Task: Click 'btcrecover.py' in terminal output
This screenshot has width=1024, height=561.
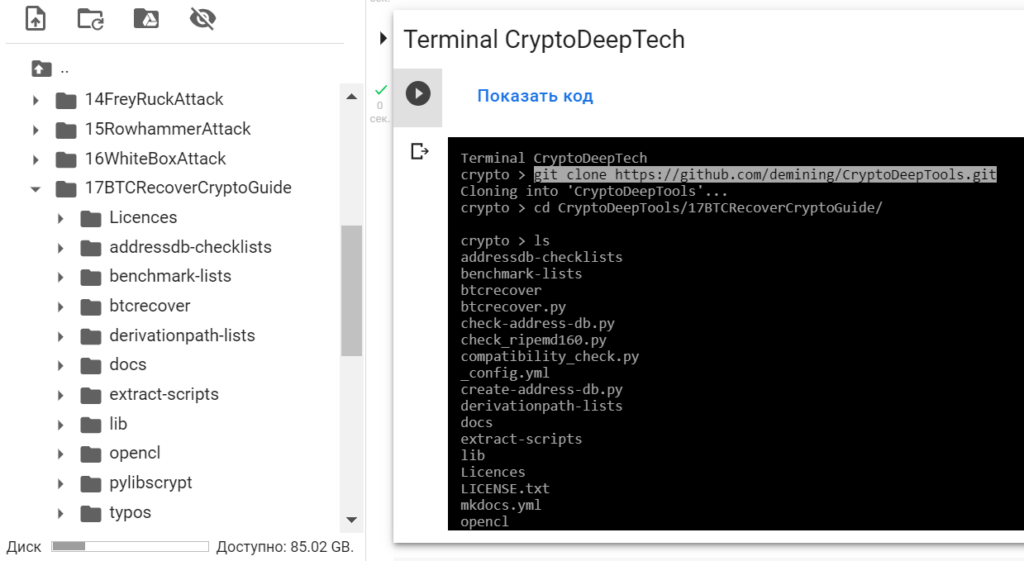Action: click(513, 307)
